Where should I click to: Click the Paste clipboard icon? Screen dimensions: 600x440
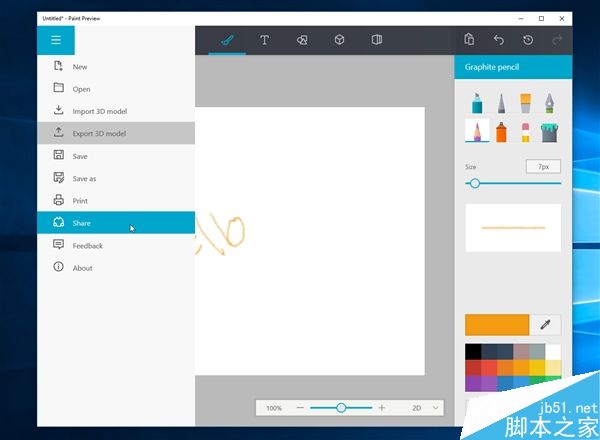pos(469,39)
